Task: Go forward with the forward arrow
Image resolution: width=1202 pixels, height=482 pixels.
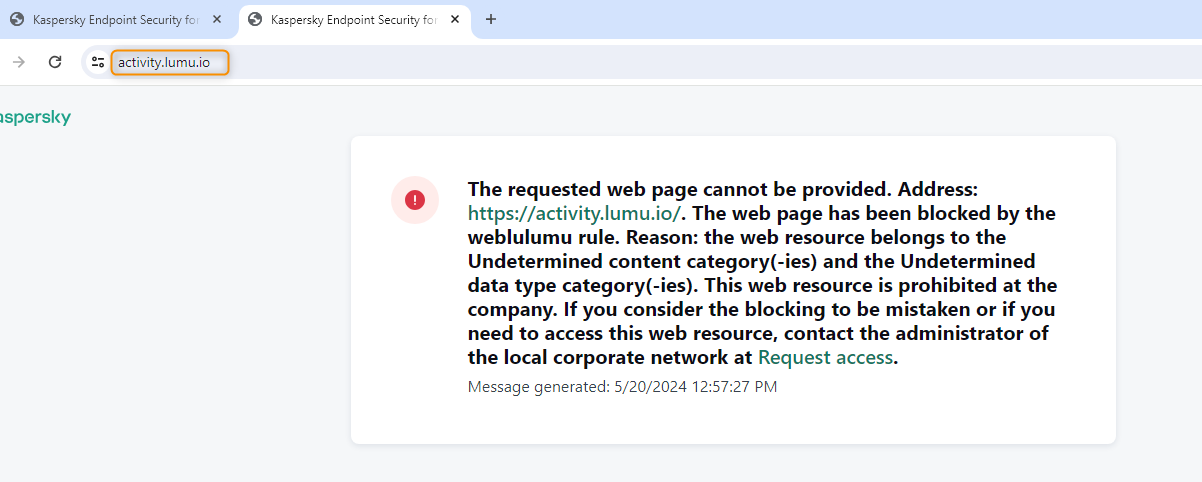Action: pyautogui.click(x=18, y=62)
